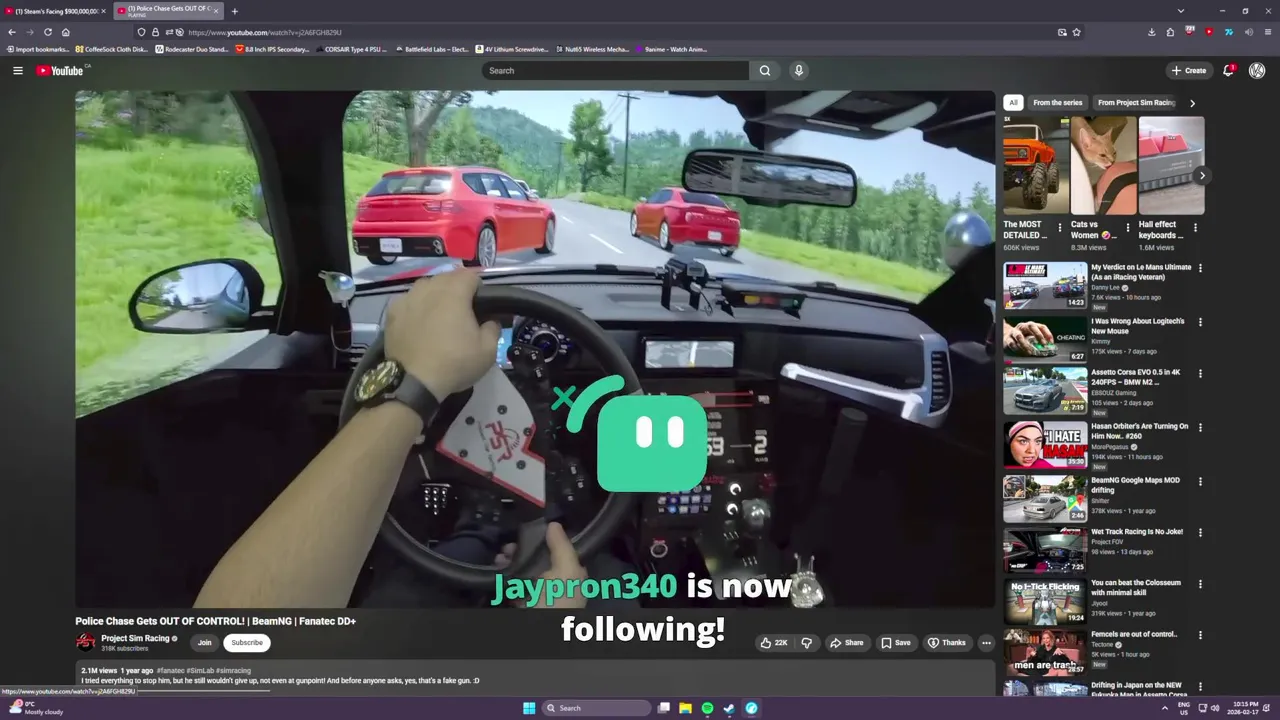Select the All filter chip
This screenshot has width=1280, height=720.
pyautogui.click(x=1013, y=102)
